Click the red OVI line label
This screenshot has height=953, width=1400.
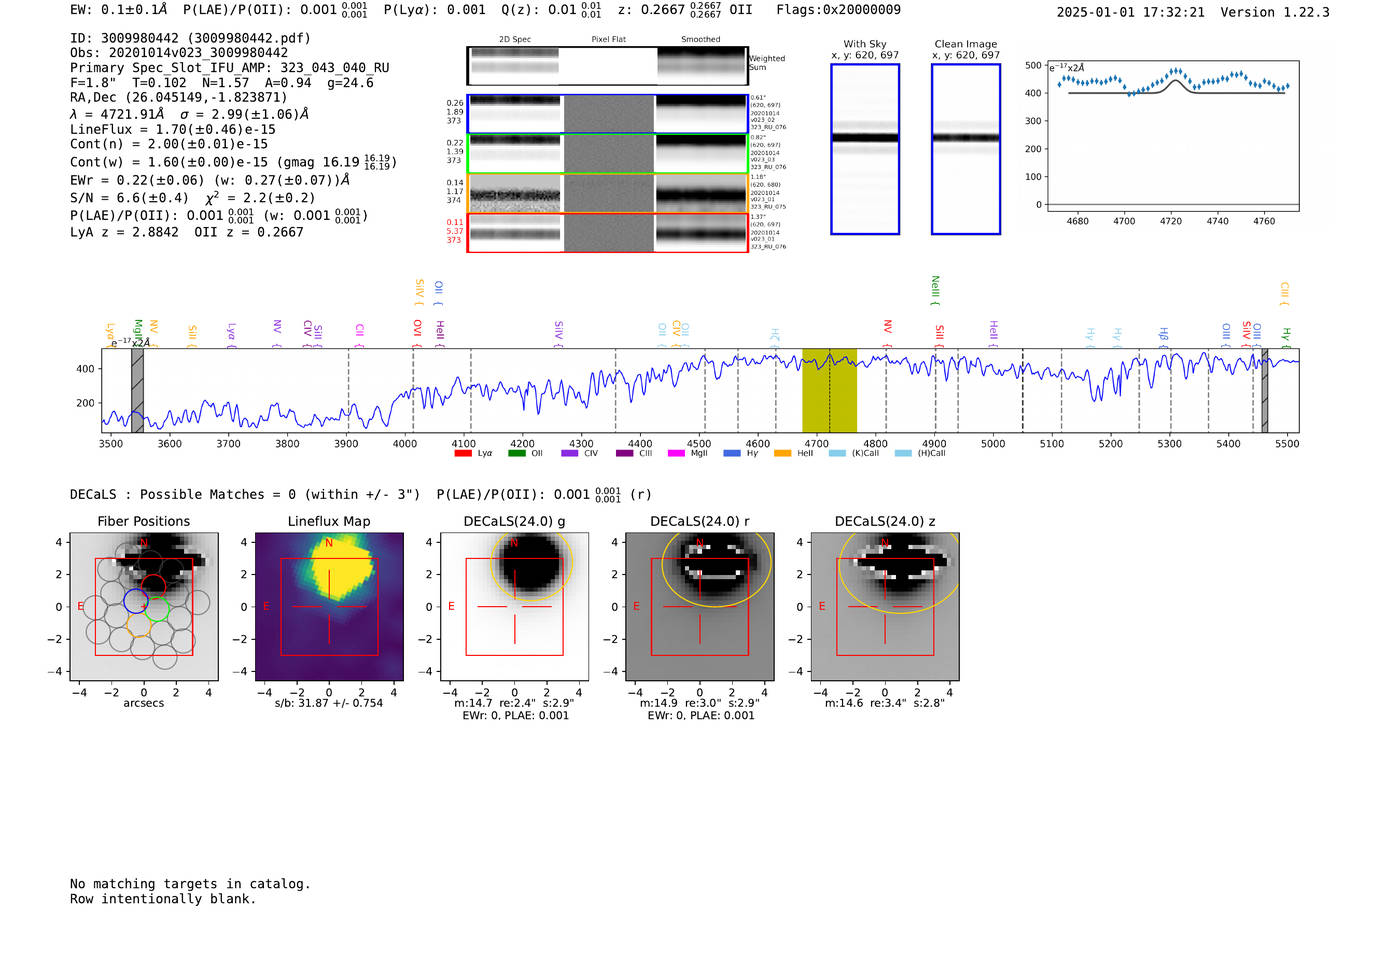click(417, 333)
